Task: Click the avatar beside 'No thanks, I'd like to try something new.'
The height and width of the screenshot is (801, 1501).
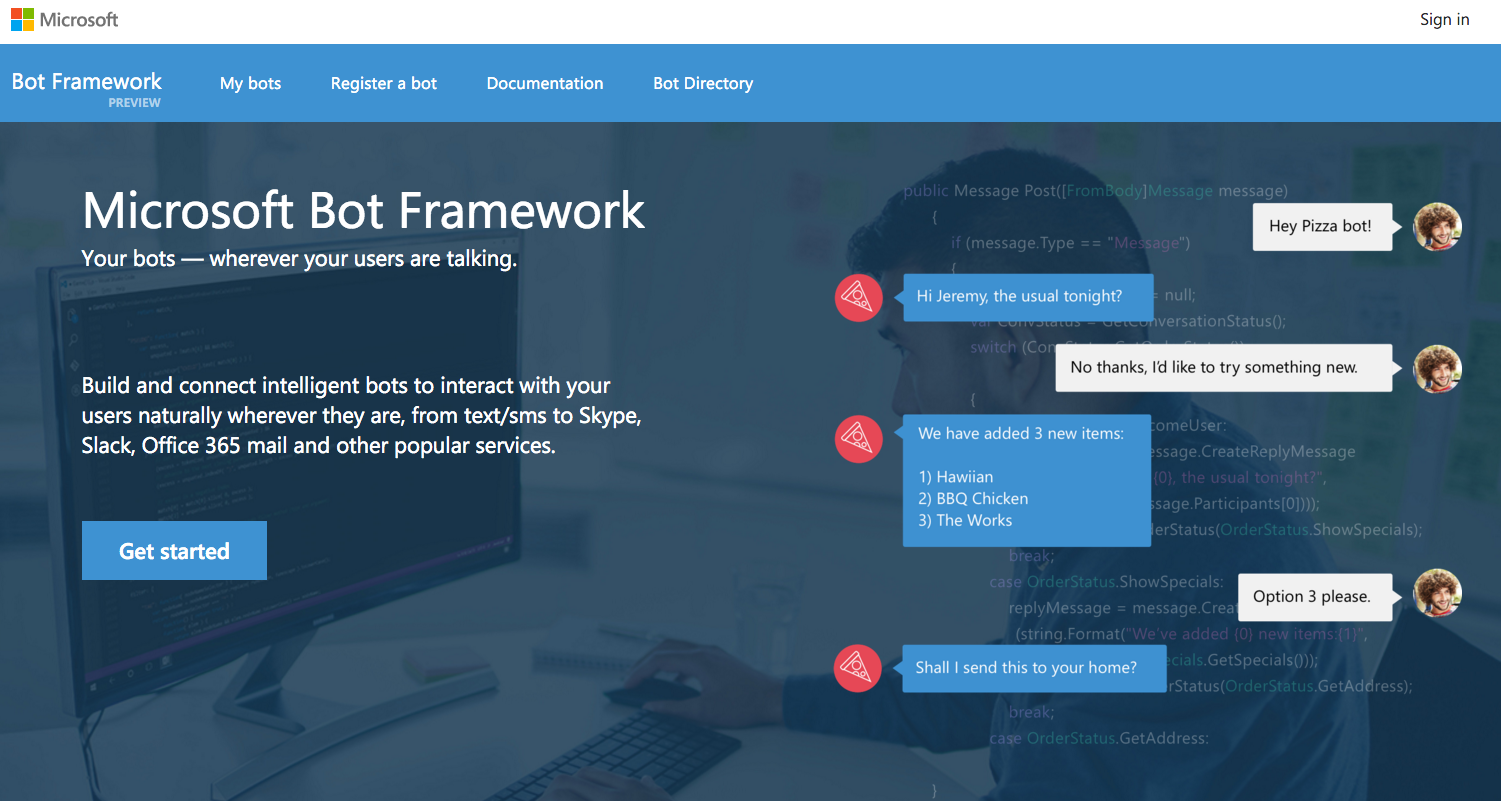Action: coord(1437,368)
